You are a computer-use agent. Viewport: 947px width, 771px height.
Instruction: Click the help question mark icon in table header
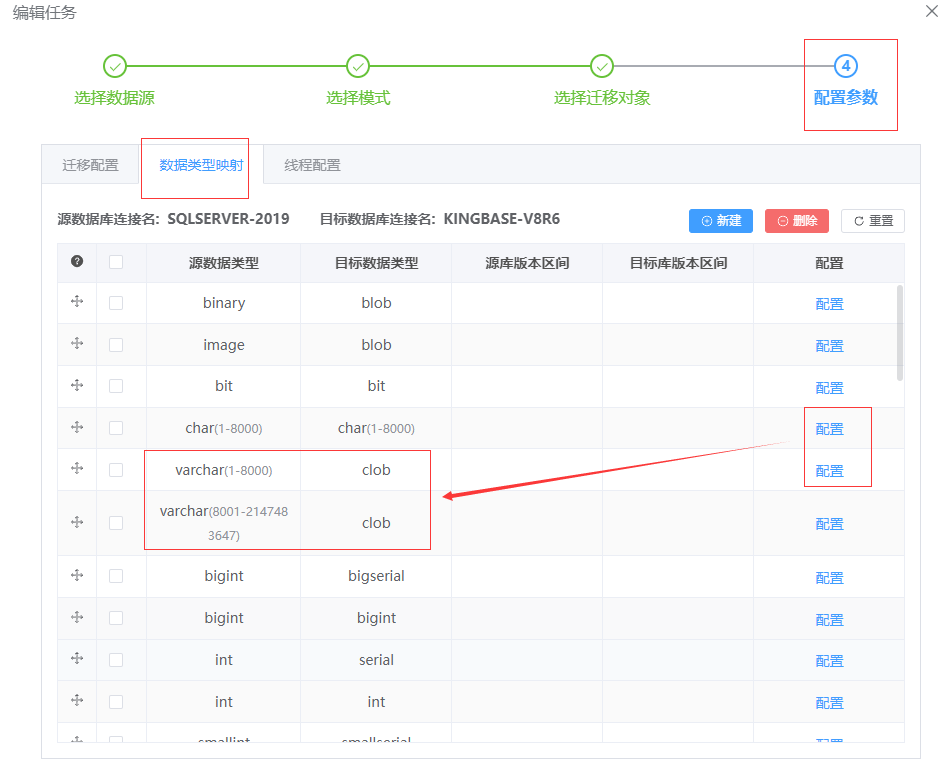[77, 262]
